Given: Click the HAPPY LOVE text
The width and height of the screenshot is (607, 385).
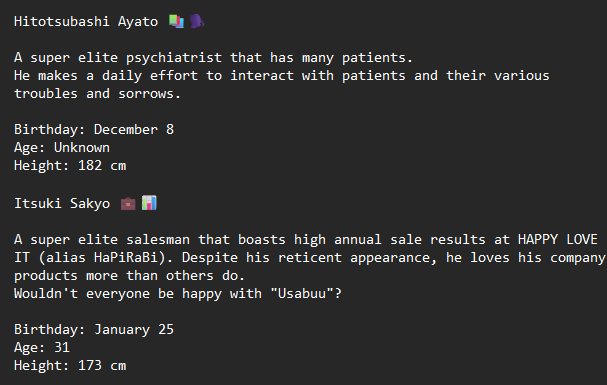Looking at the screenshot, I should tap(558, 240).
